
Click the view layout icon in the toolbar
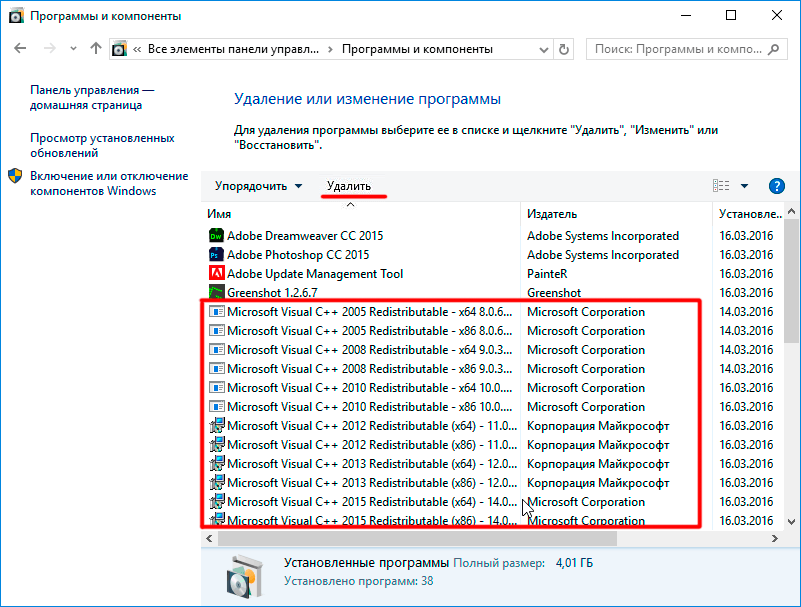coord(721,186)
